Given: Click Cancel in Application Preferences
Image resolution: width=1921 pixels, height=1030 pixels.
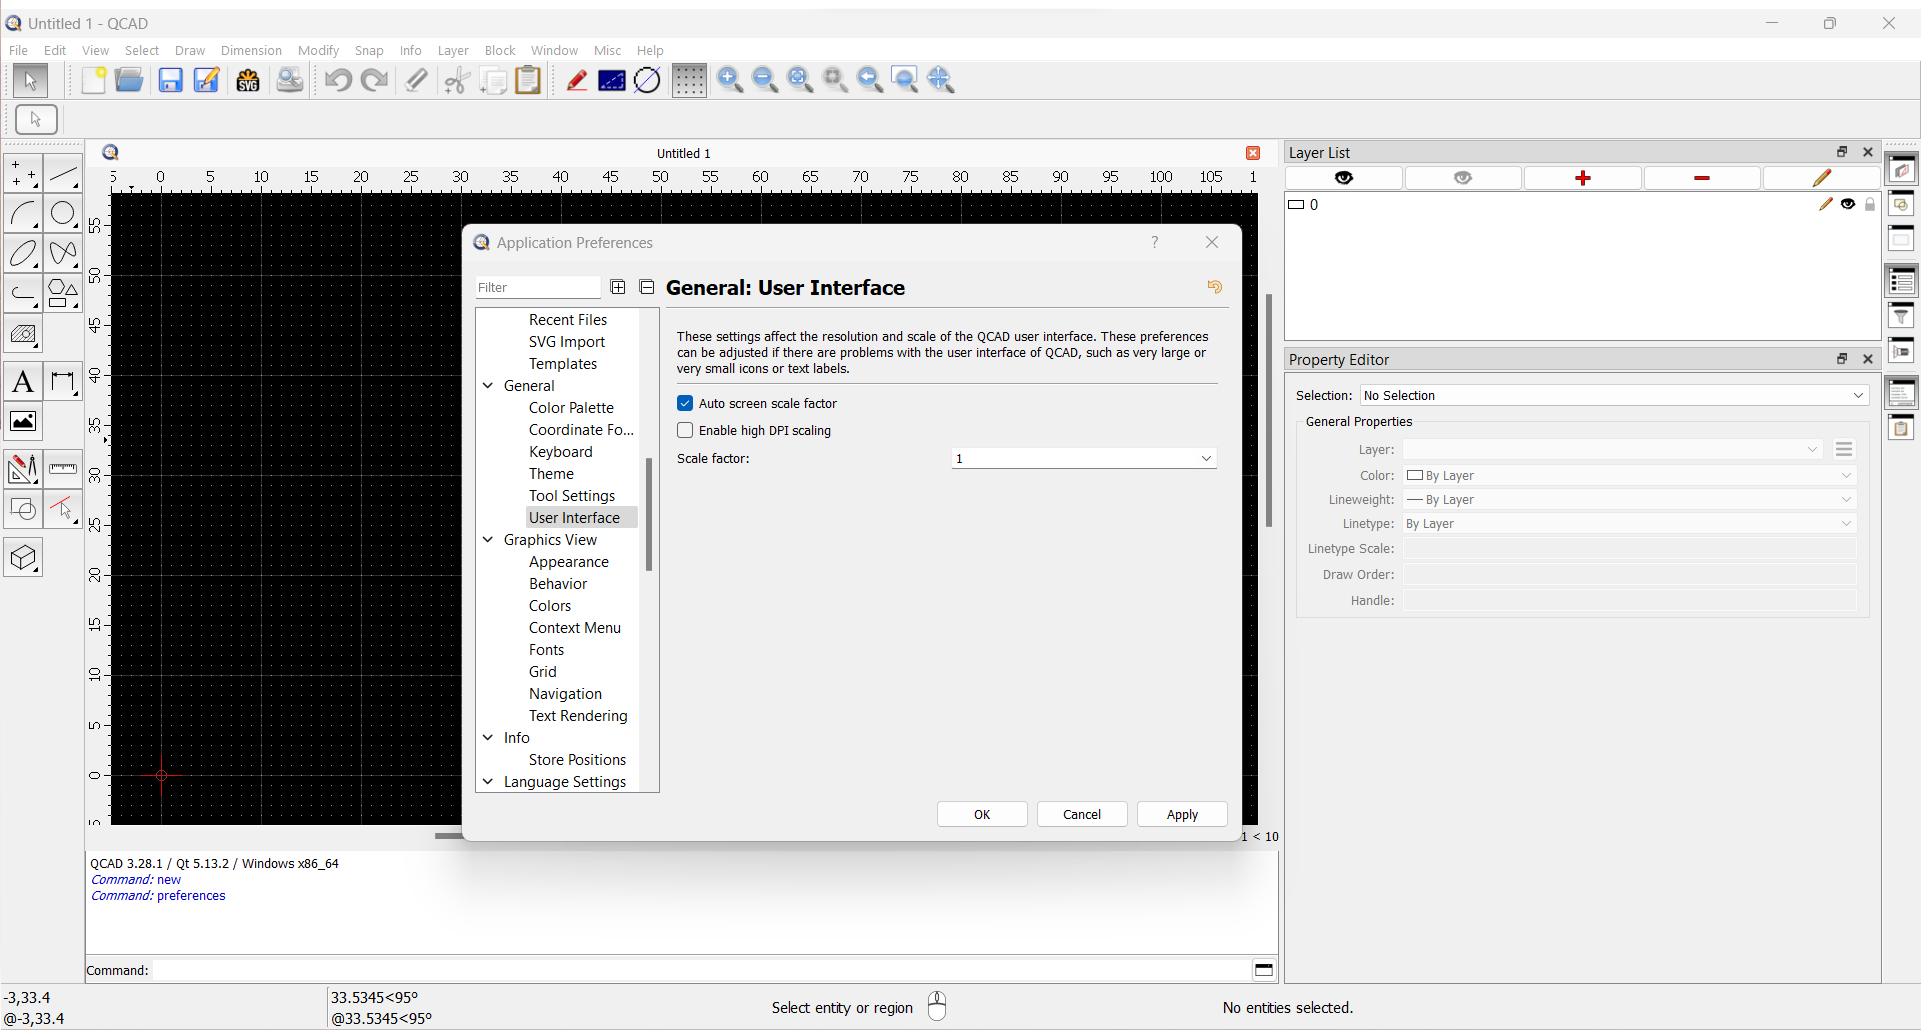Looking at the screenshot, I should tap(1082, 814).
